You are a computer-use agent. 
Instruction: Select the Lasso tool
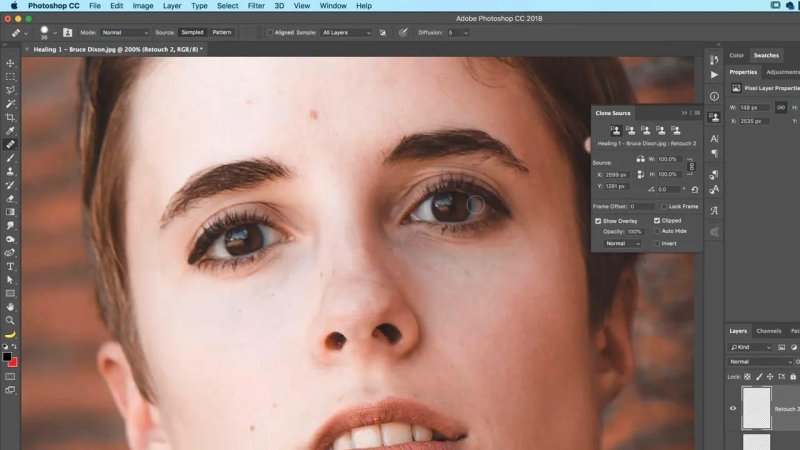(10, 90)
